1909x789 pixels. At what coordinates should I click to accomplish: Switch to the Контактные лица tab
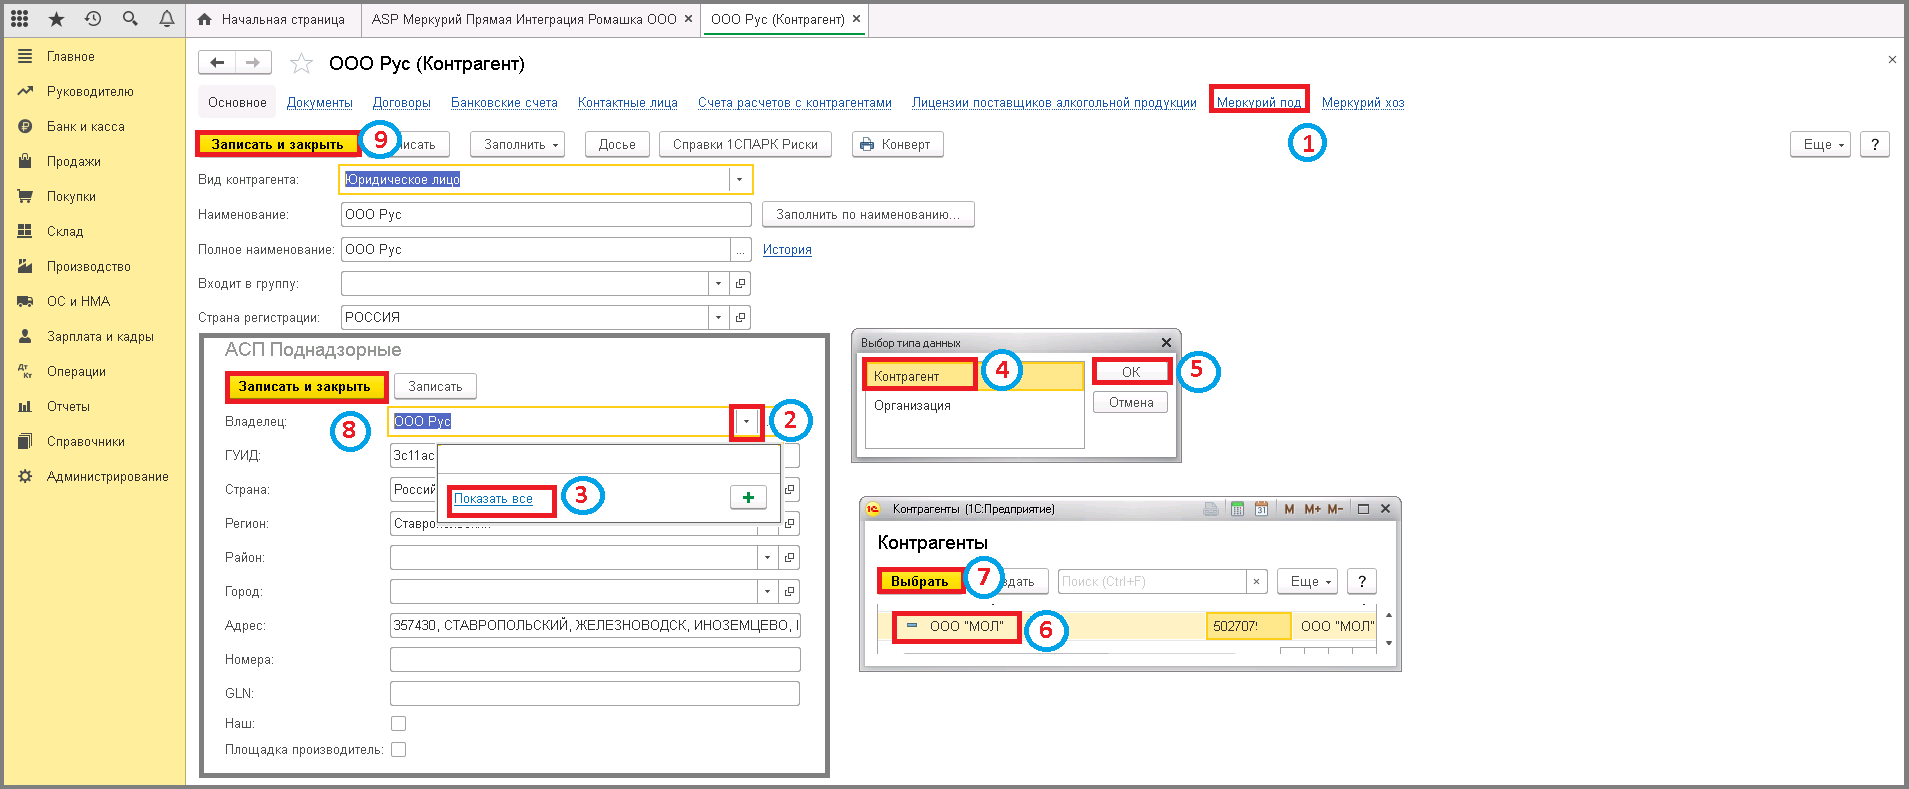[628, 102]
